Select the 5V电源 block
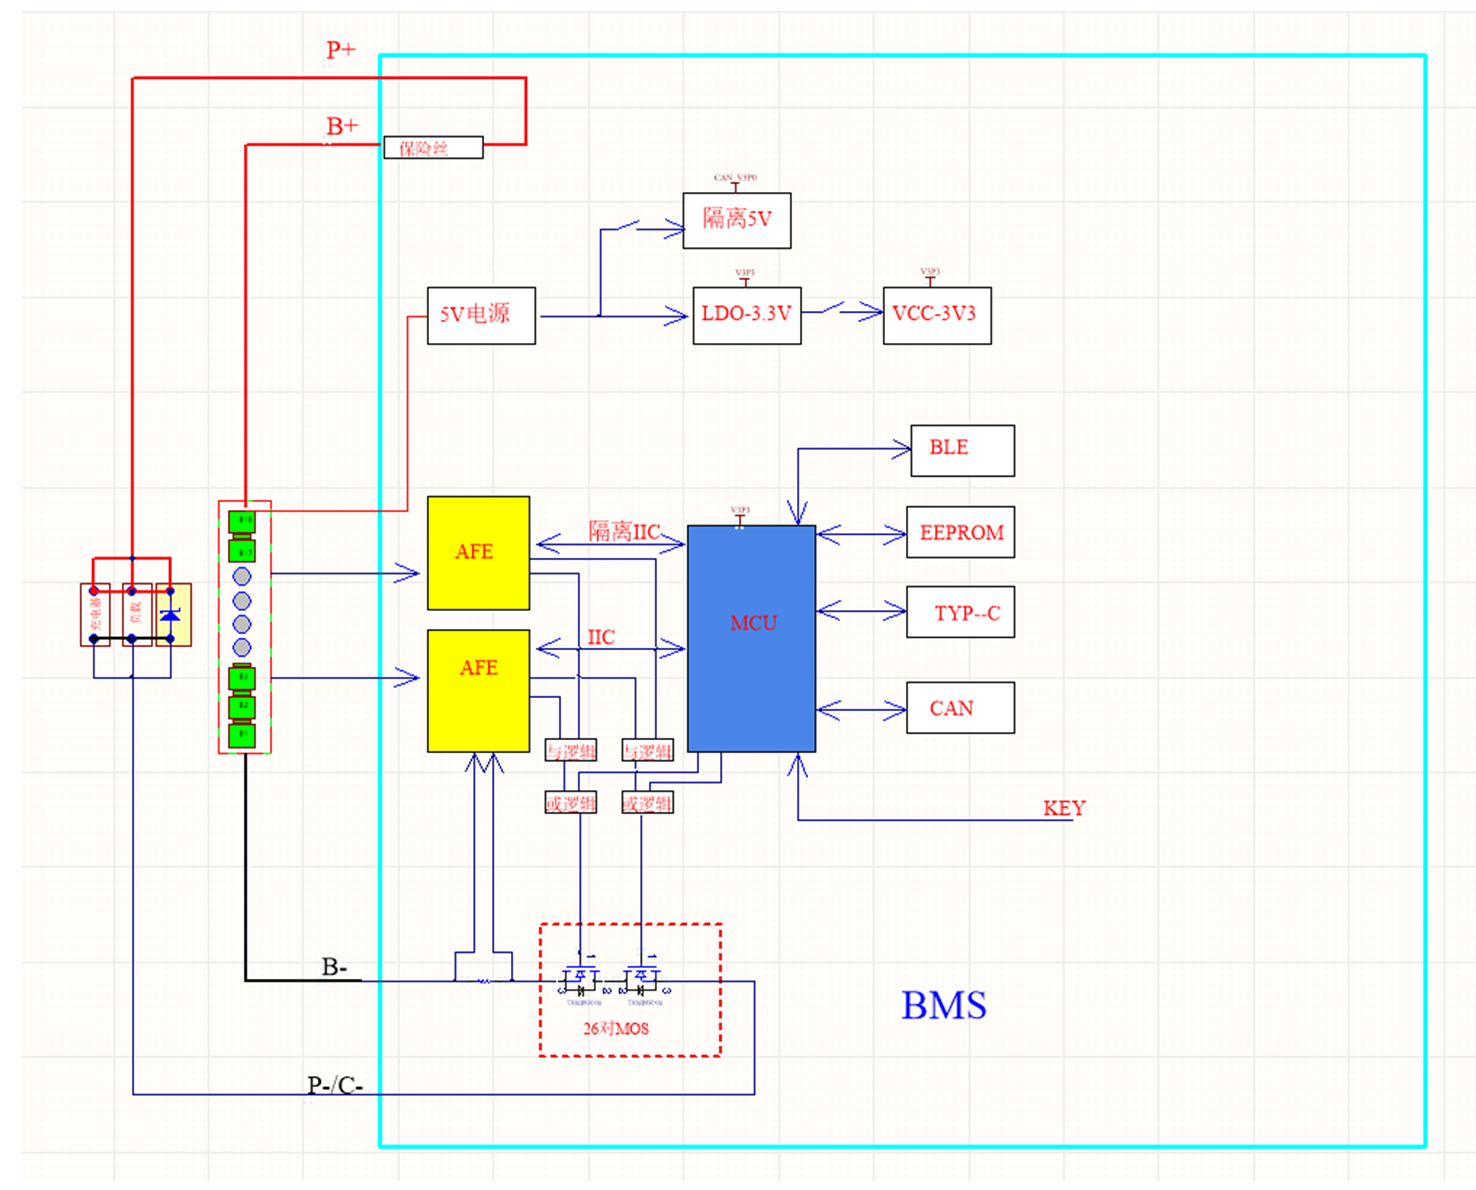This screenshot has width=1476, height=1190. (x=481, y=316)
